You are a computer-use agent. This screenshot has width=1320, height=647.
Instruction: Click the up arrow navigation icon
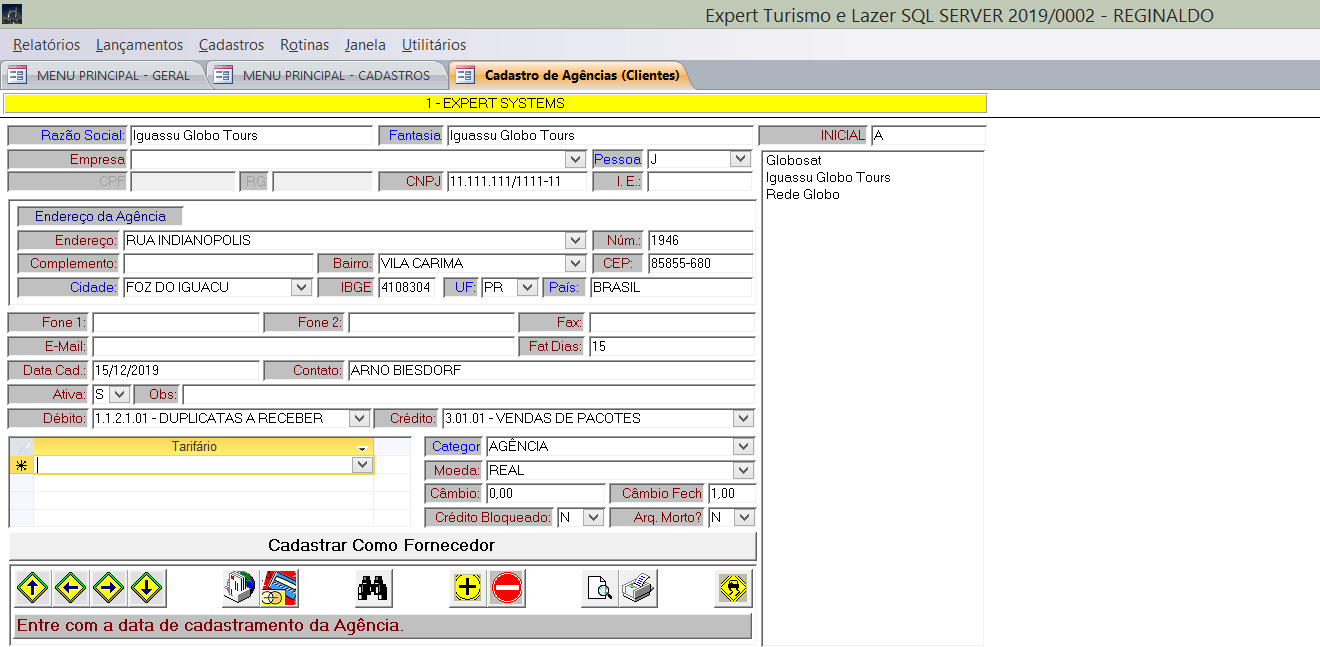pos(33,589)
